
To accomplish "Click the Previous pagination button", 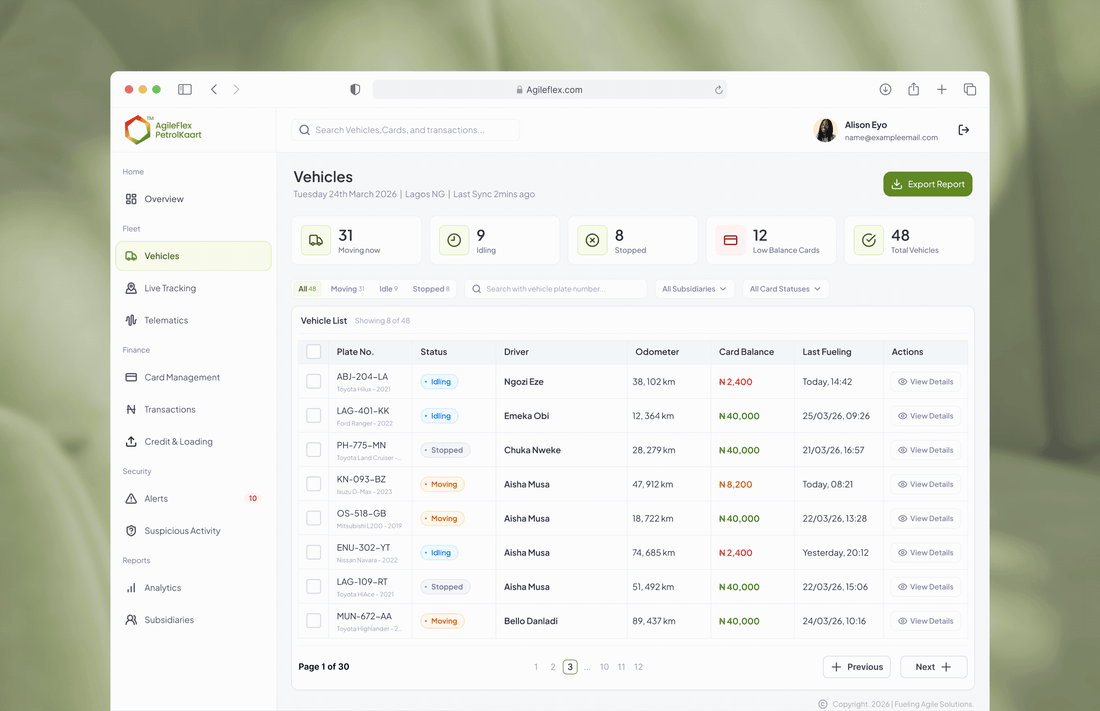I will click(857, 667).
